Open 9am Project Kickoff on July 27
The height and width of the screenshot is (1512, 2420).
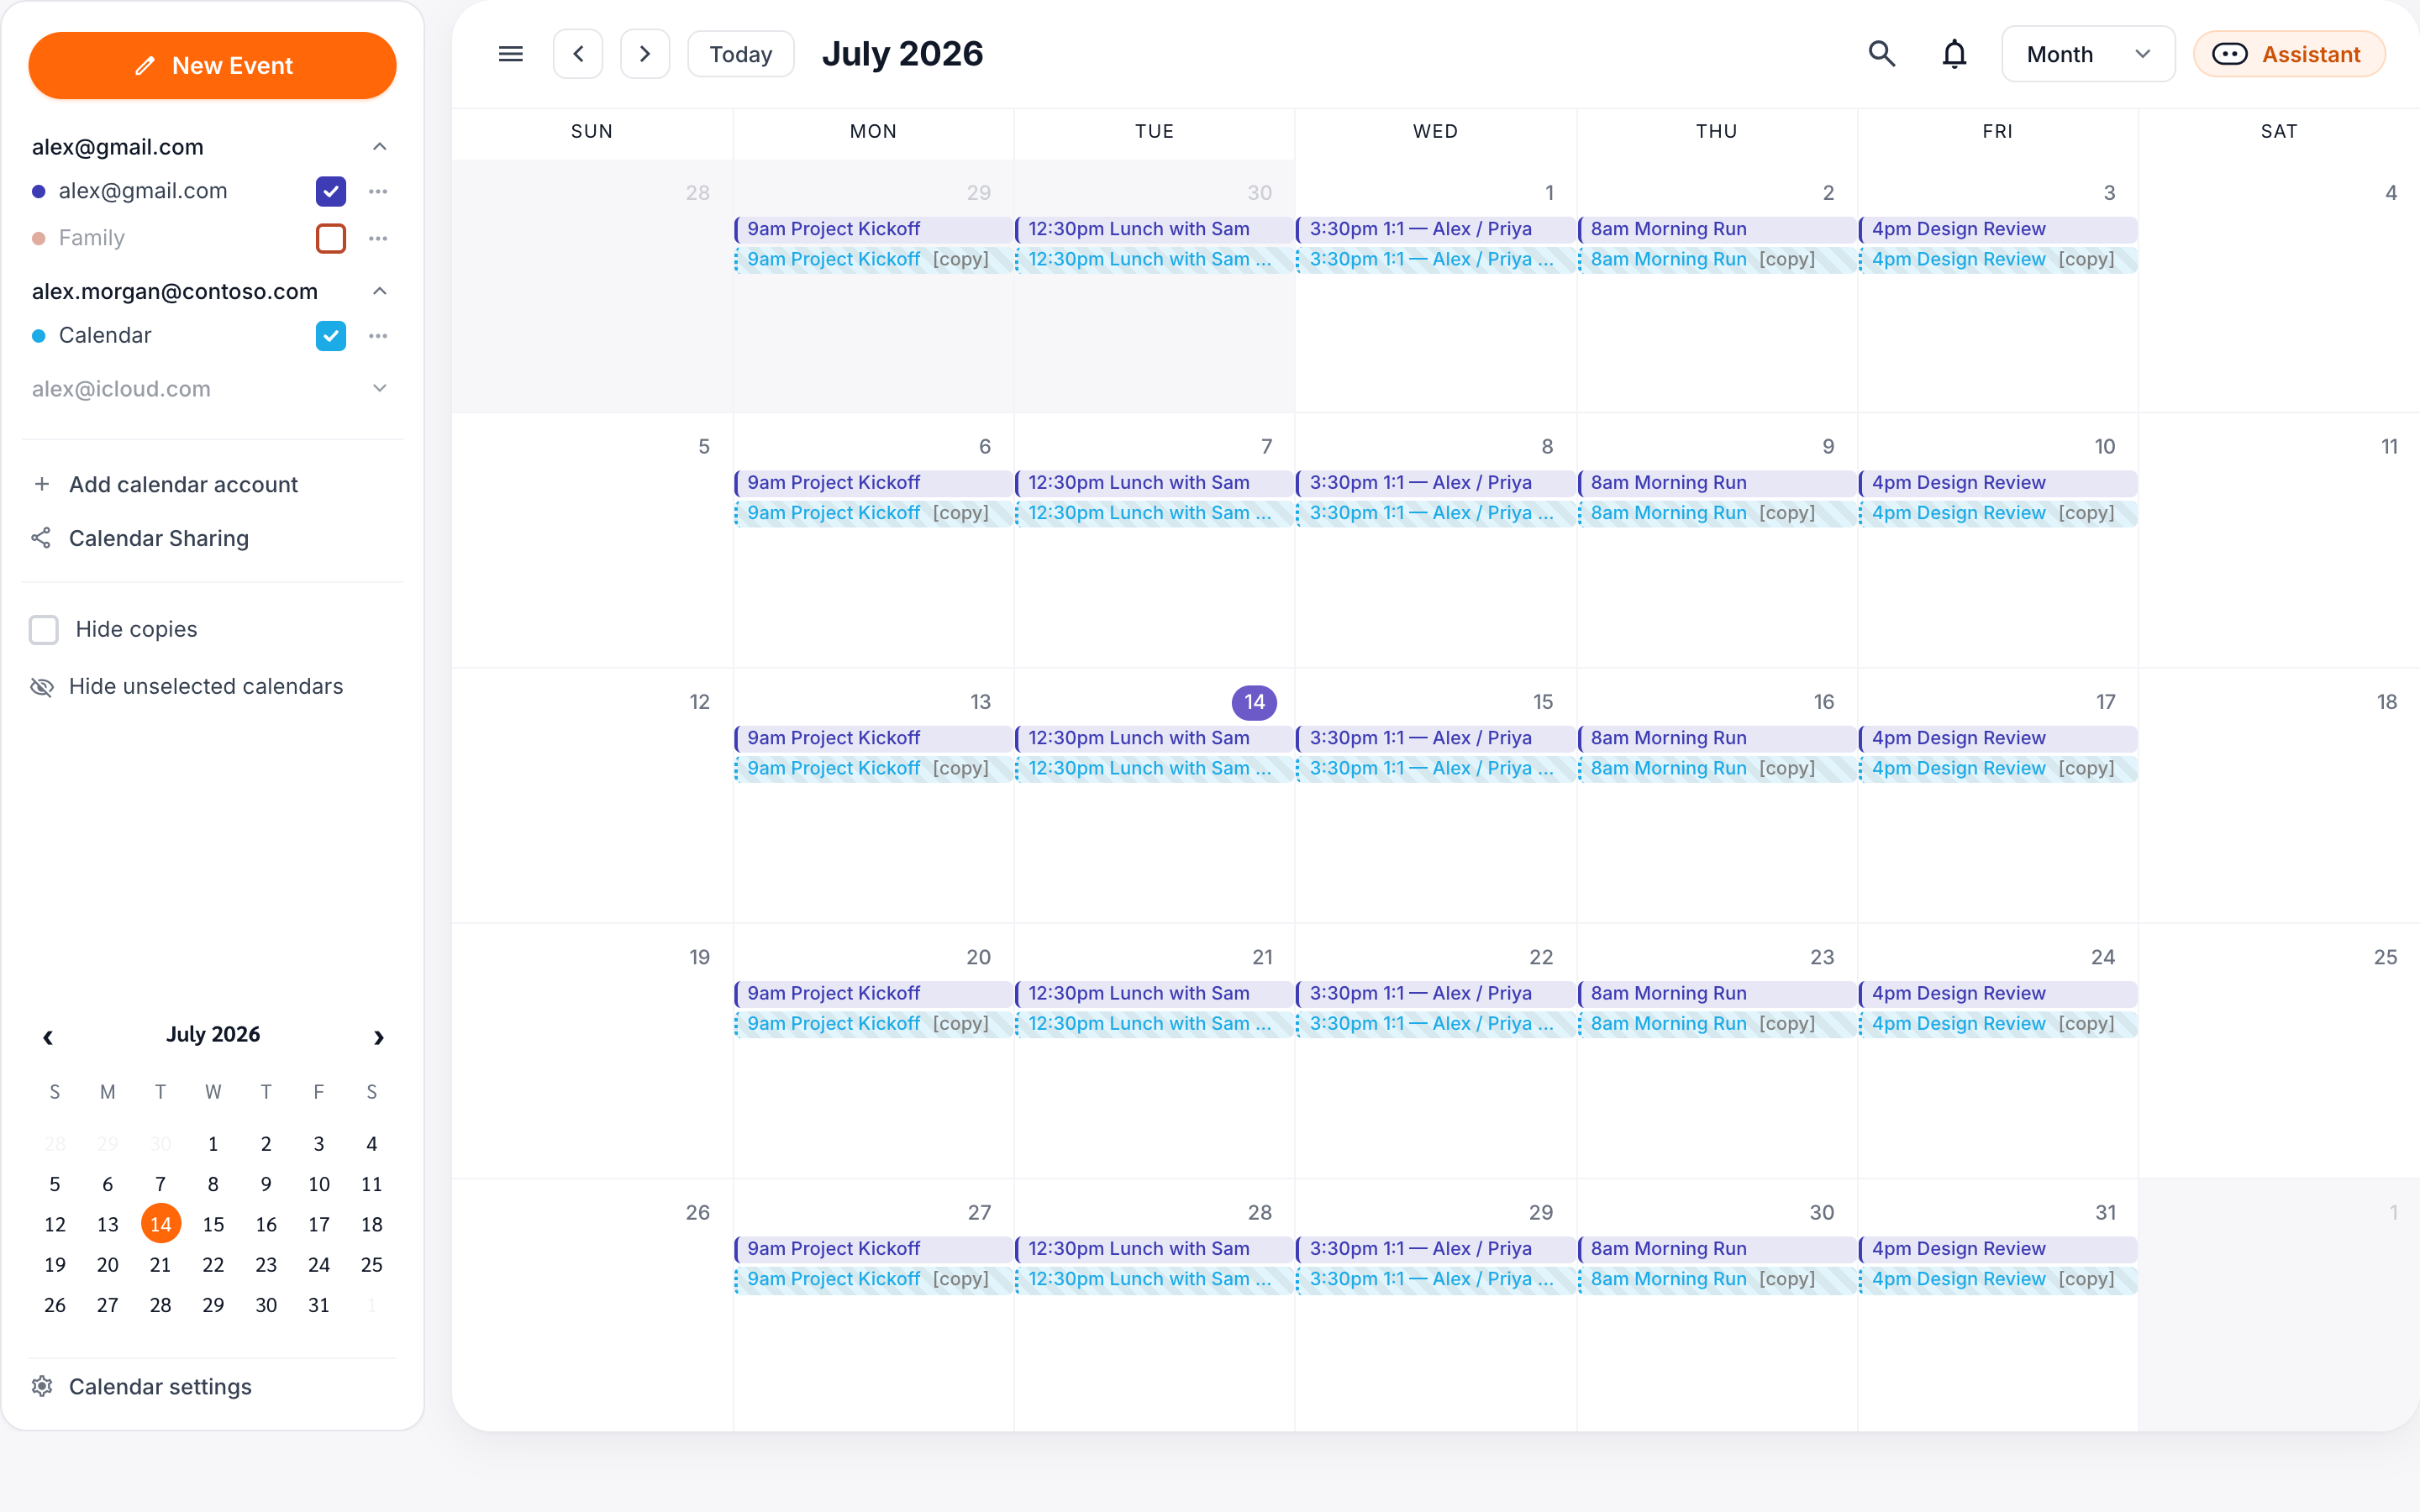pyautogui.click(x=873, y=1249)
